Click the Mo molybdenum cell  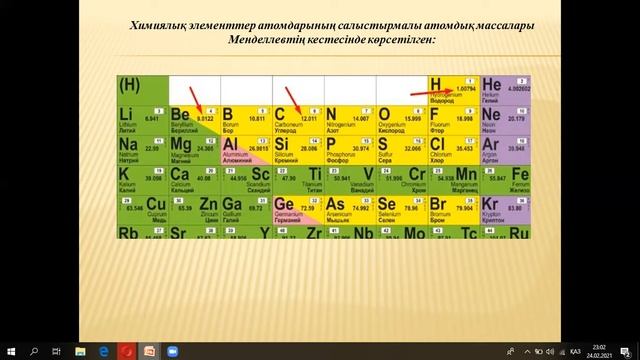point(402,232)
